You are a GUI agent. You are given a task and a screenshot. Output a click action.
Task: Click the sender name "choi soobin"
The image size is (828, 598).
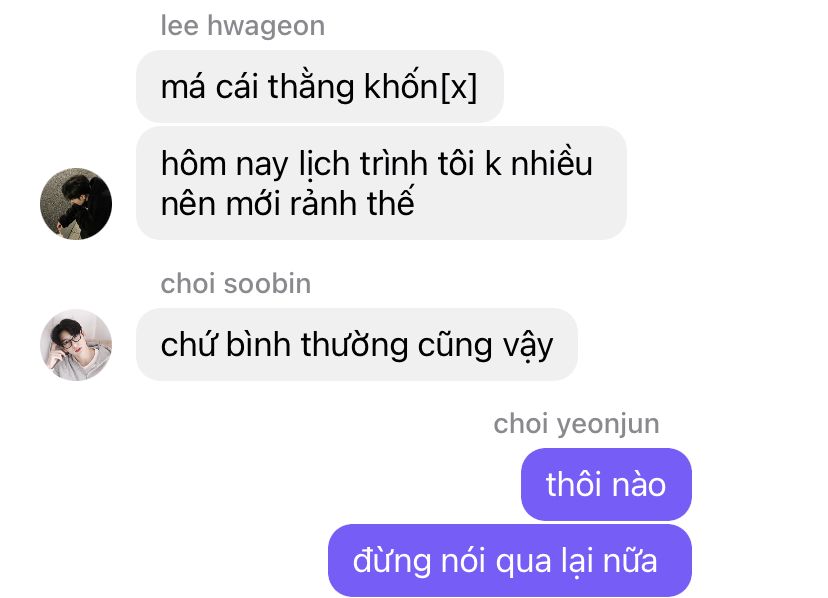tap(236, 284)
